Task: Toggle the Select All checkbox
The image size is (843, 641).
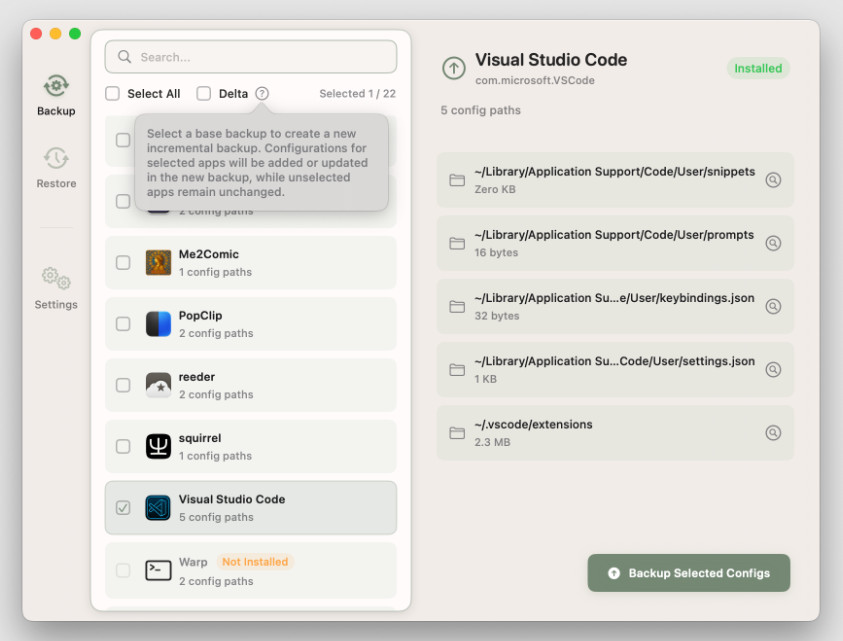Action: [x=114, y=94]
